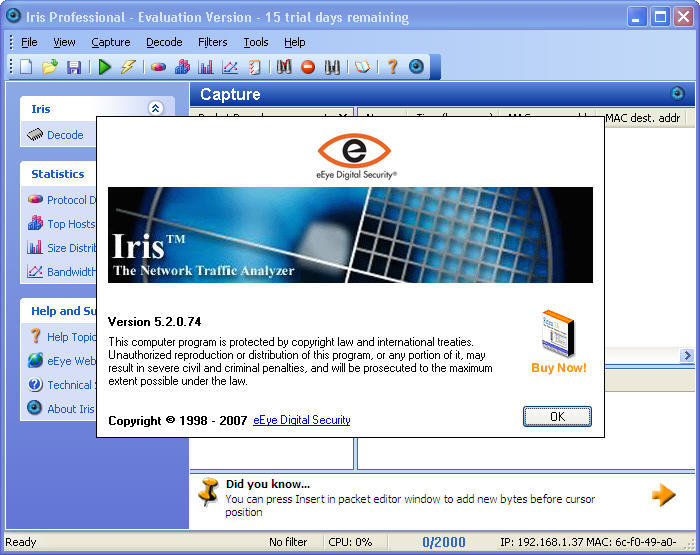Click the New file toolbar icon
This screenshot has width=700, height=555.
coord(26,67)
